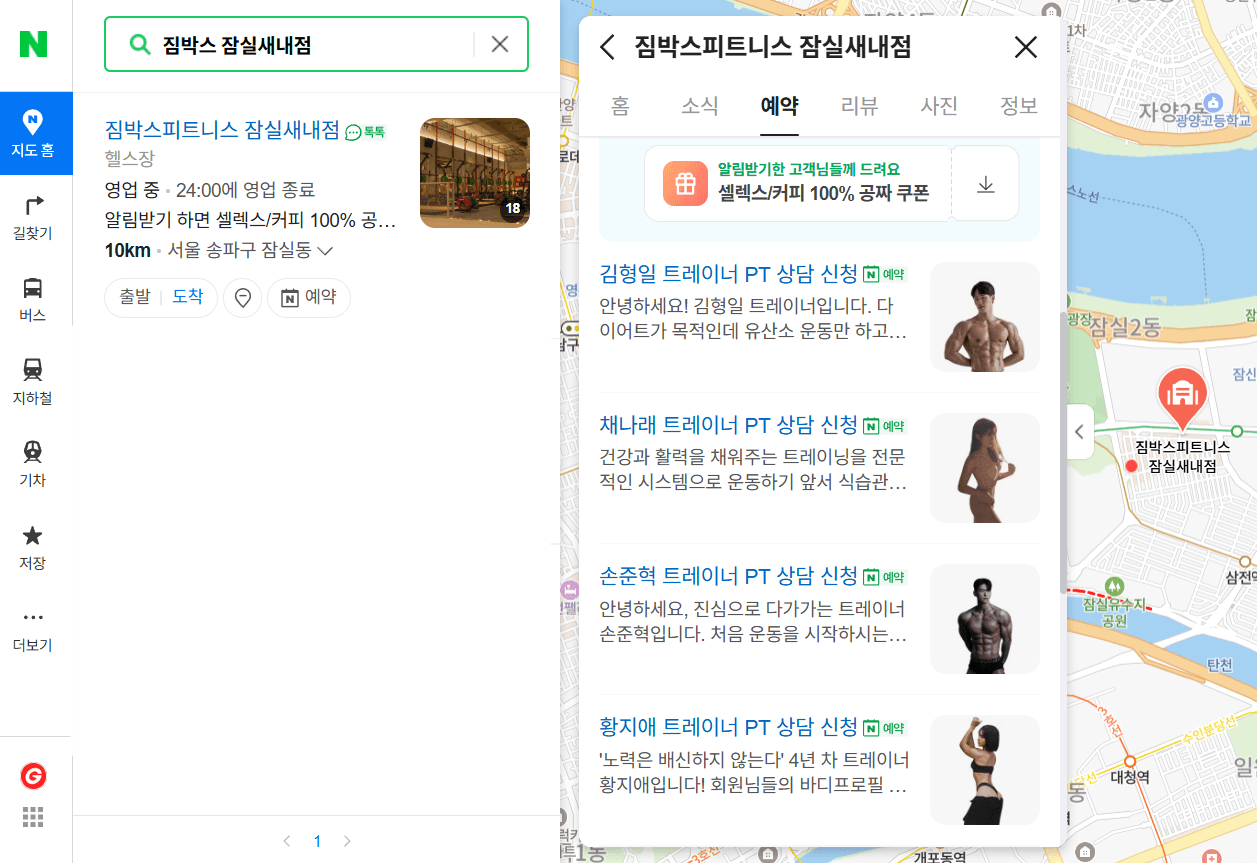This screenshot has height=863, width=1257.
Task: Click the orange gym map marker
Action: coord(1182,398)
